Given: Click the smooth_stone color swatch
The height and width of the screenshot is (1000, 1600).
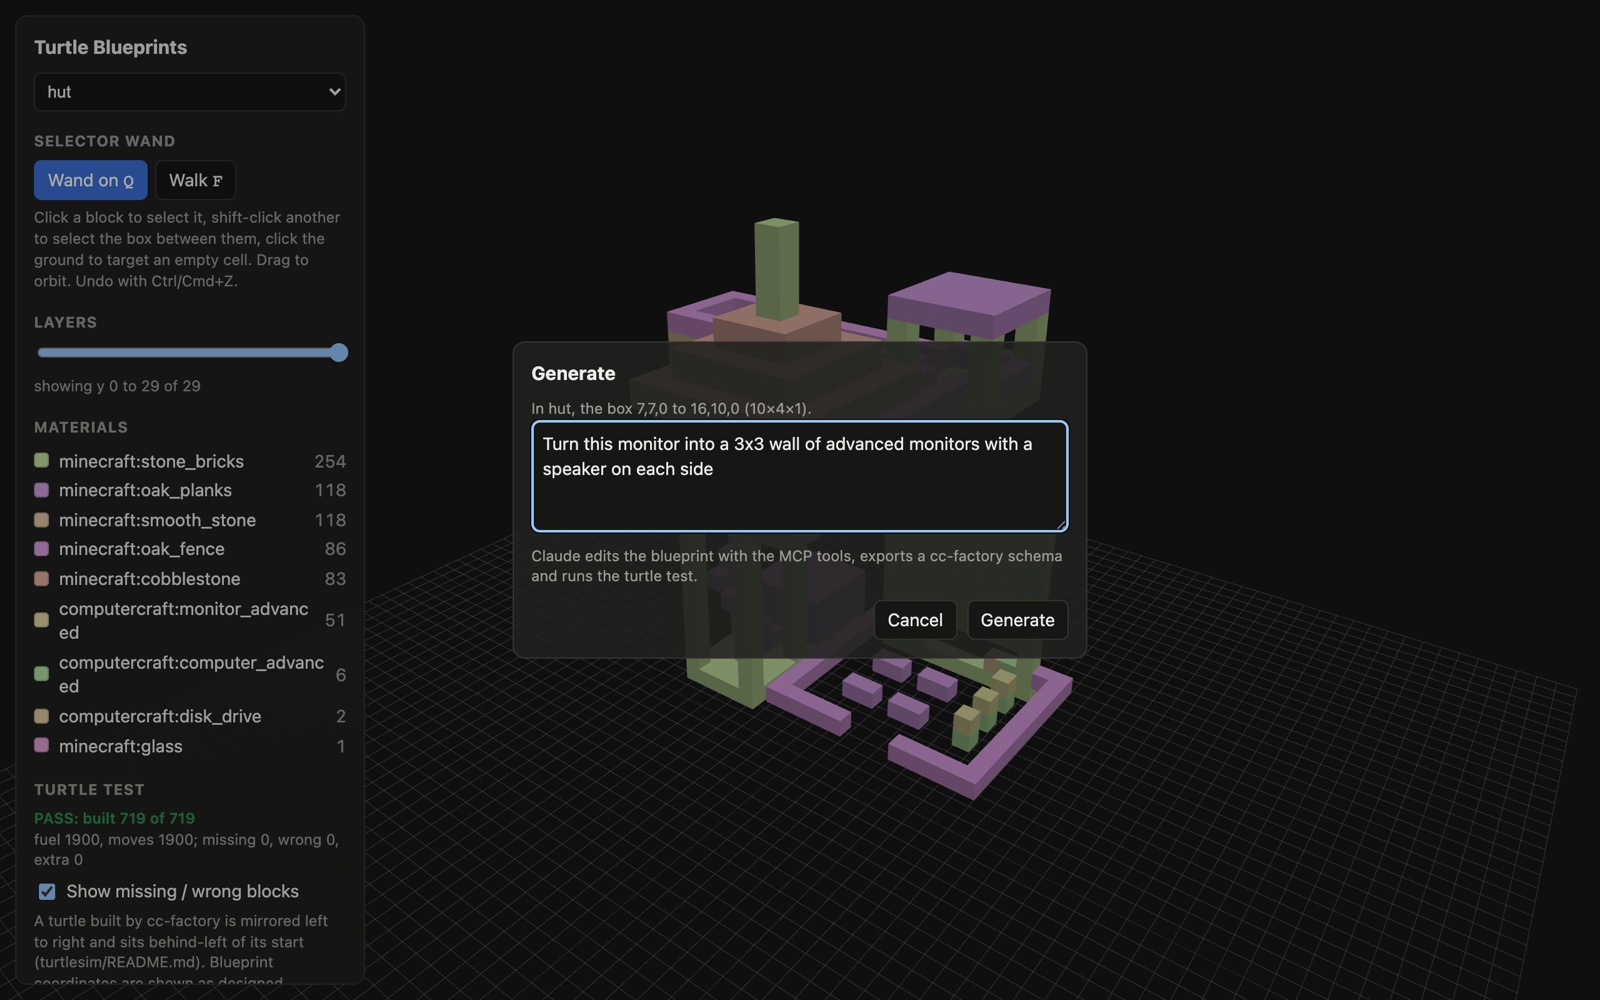Looking at the screenshot, I should [x=41, y=520].
